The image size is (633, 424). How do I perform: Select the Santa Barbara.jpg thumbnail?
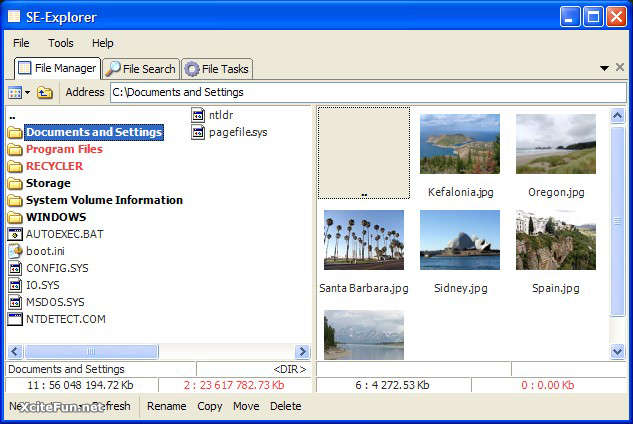(x=364, y=240)
